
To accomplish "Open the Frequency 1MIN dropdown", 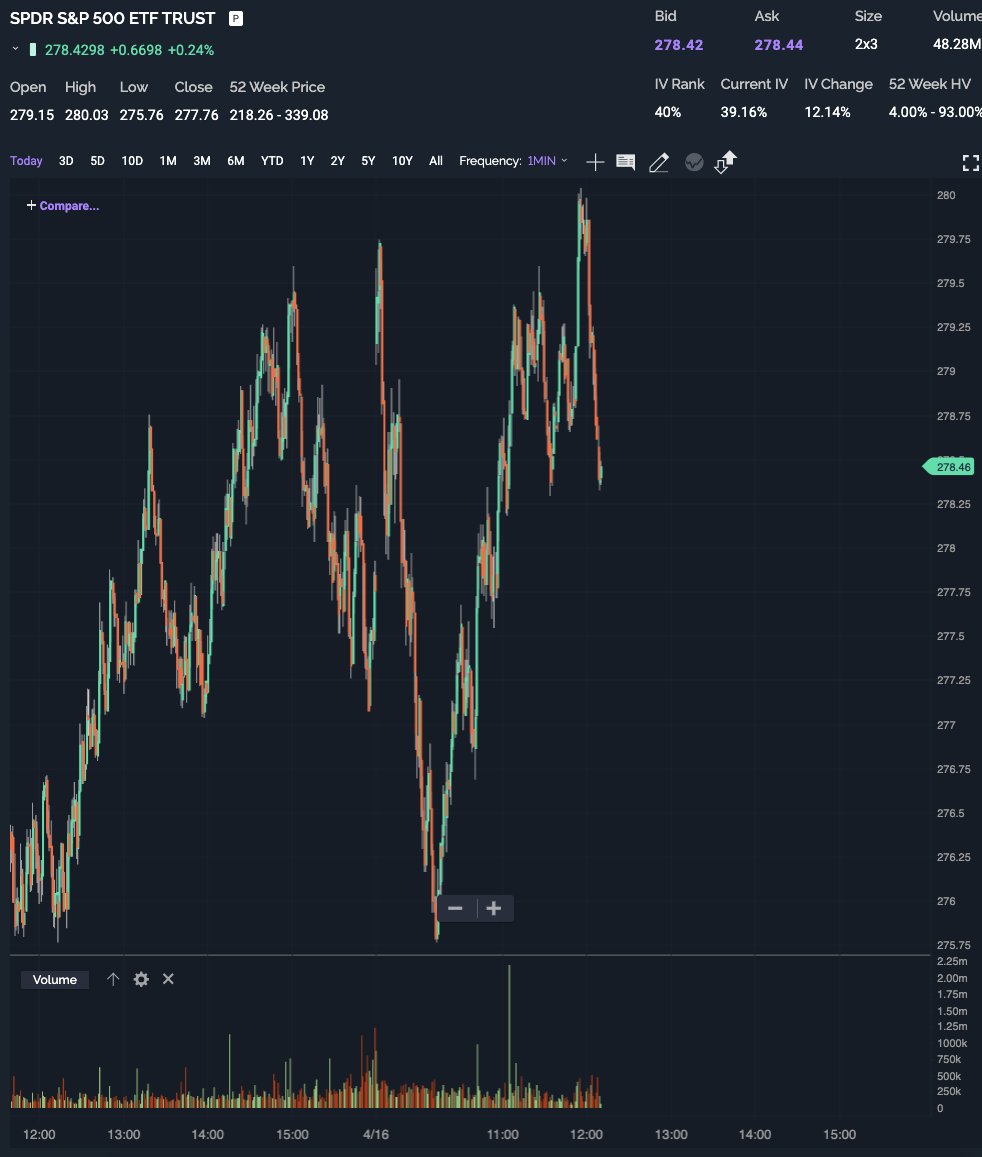I will [547, 161].
